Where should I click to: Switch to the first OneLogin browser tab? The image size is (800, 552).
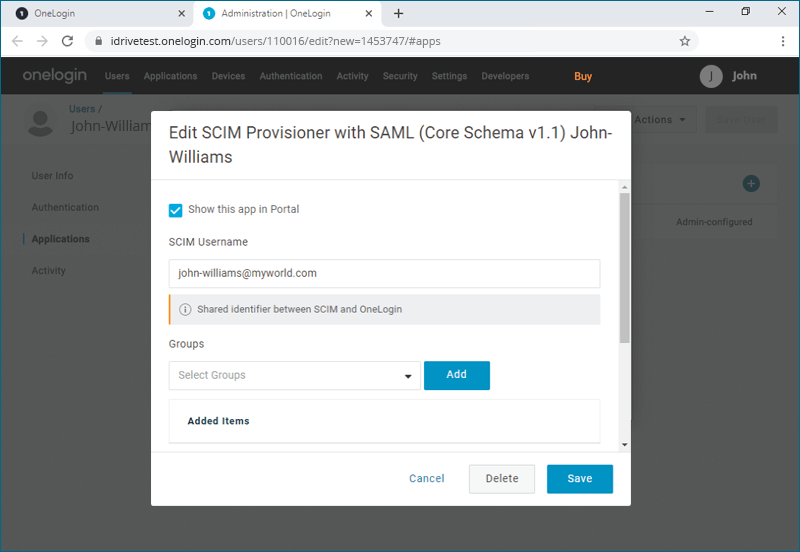tap(95, 13)
